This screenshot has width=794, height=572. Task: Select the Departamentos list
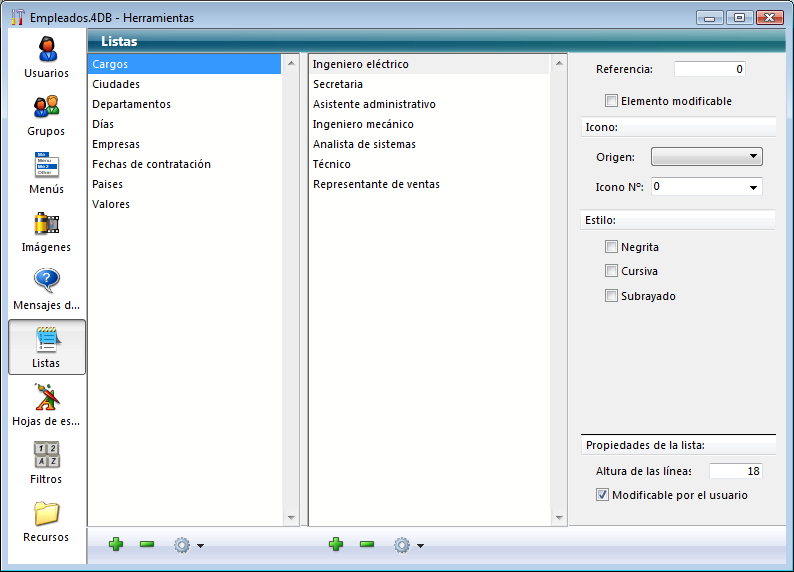point(131,104)
